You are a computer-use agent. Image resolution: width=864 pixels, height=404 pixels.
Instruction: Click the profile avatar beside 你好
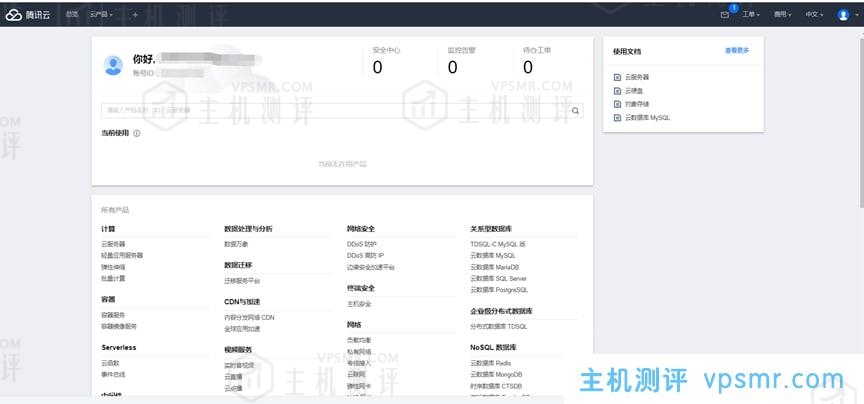click(x=113, y=66)
